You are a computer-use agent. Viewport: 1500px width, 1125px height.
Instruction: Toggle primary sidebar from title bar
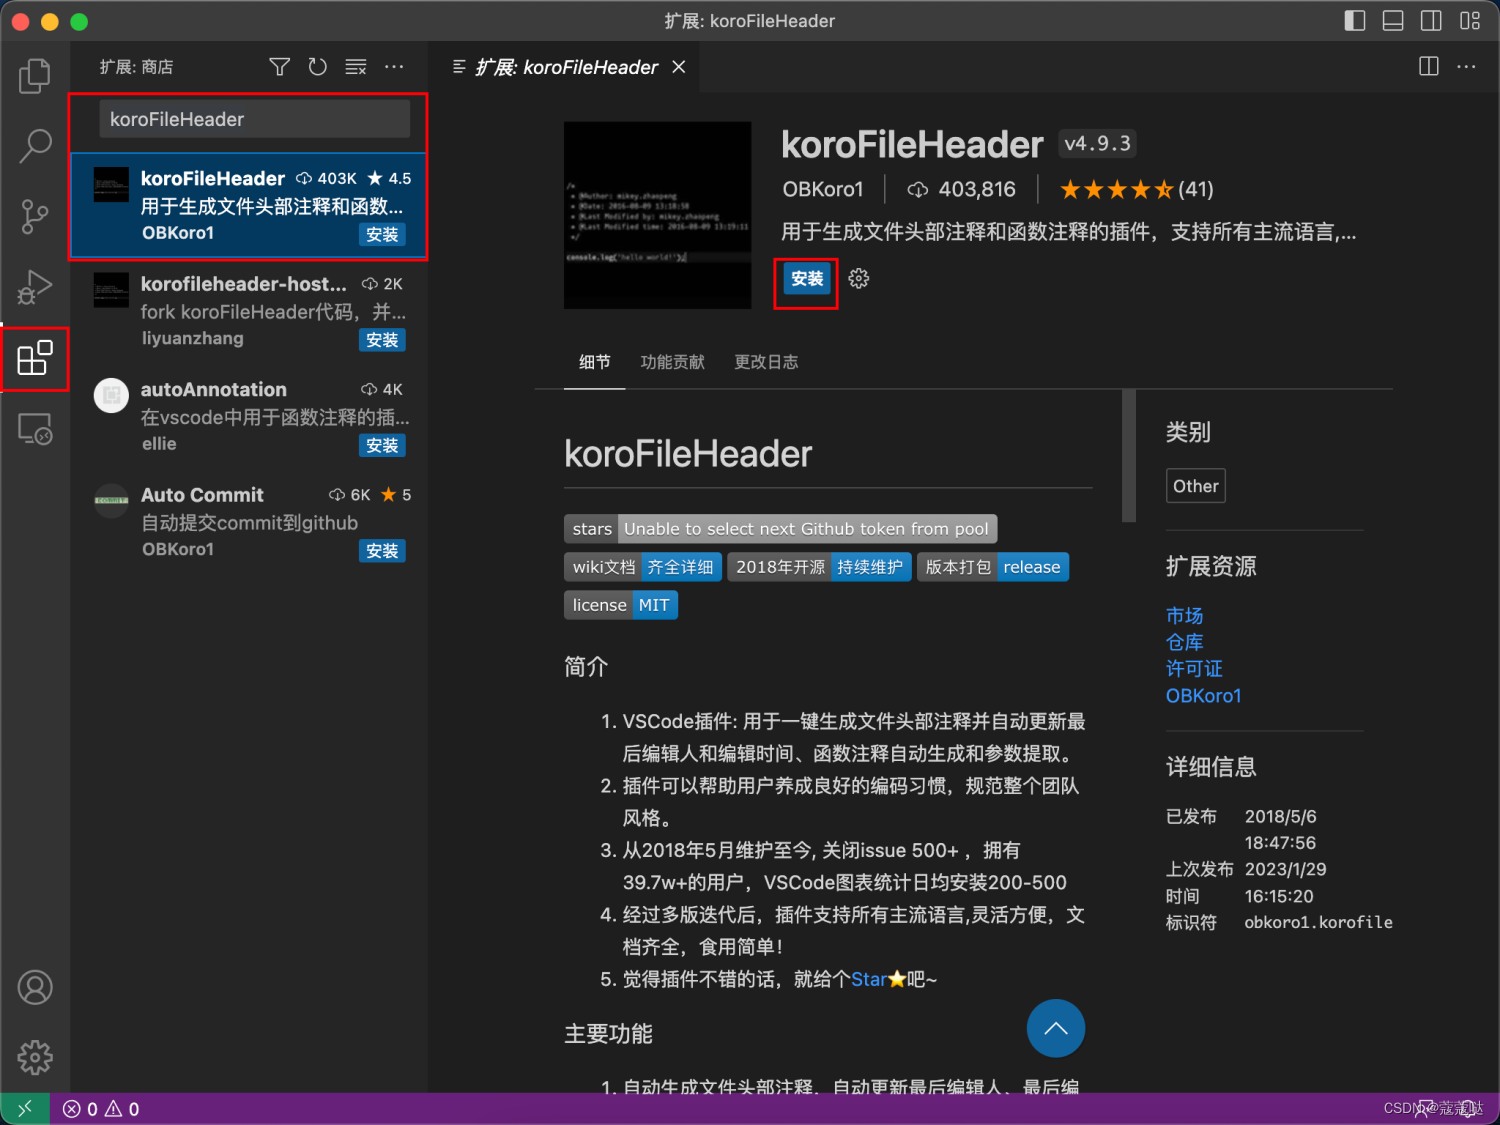[x=1355, y=20]
